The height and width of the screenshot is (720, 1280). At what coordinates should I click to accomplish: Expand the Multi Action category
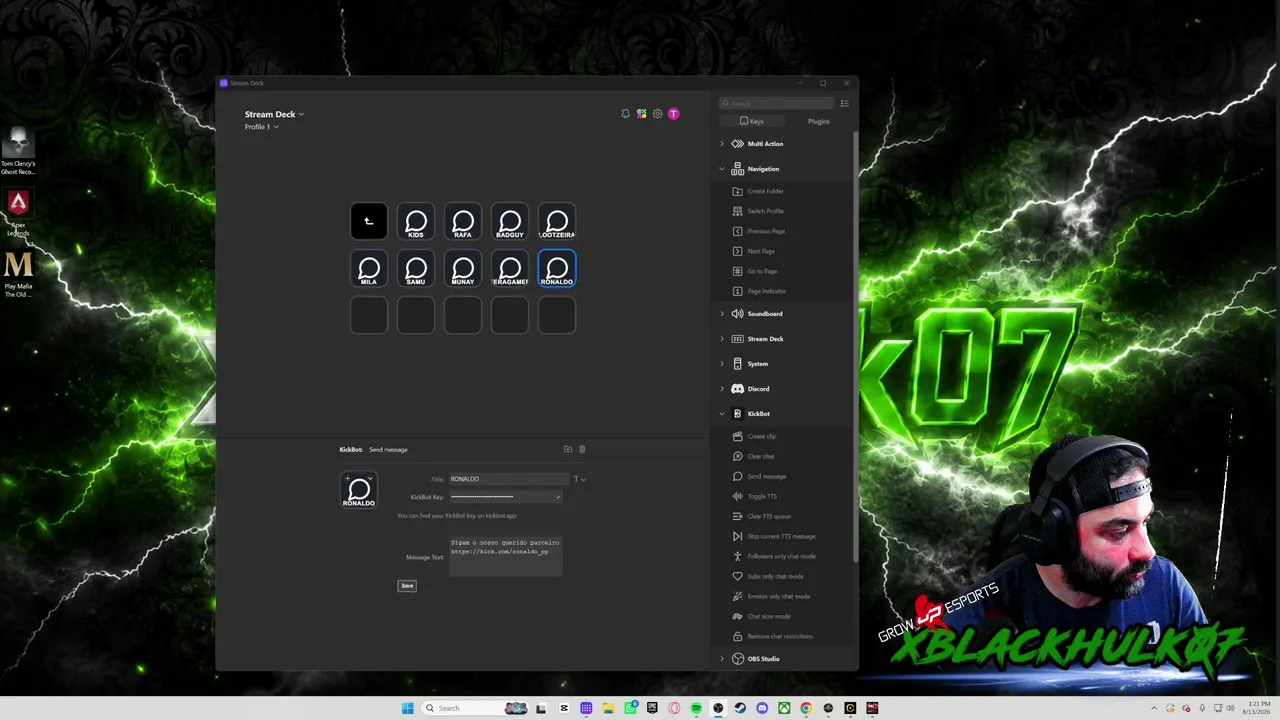click(722, 144)
